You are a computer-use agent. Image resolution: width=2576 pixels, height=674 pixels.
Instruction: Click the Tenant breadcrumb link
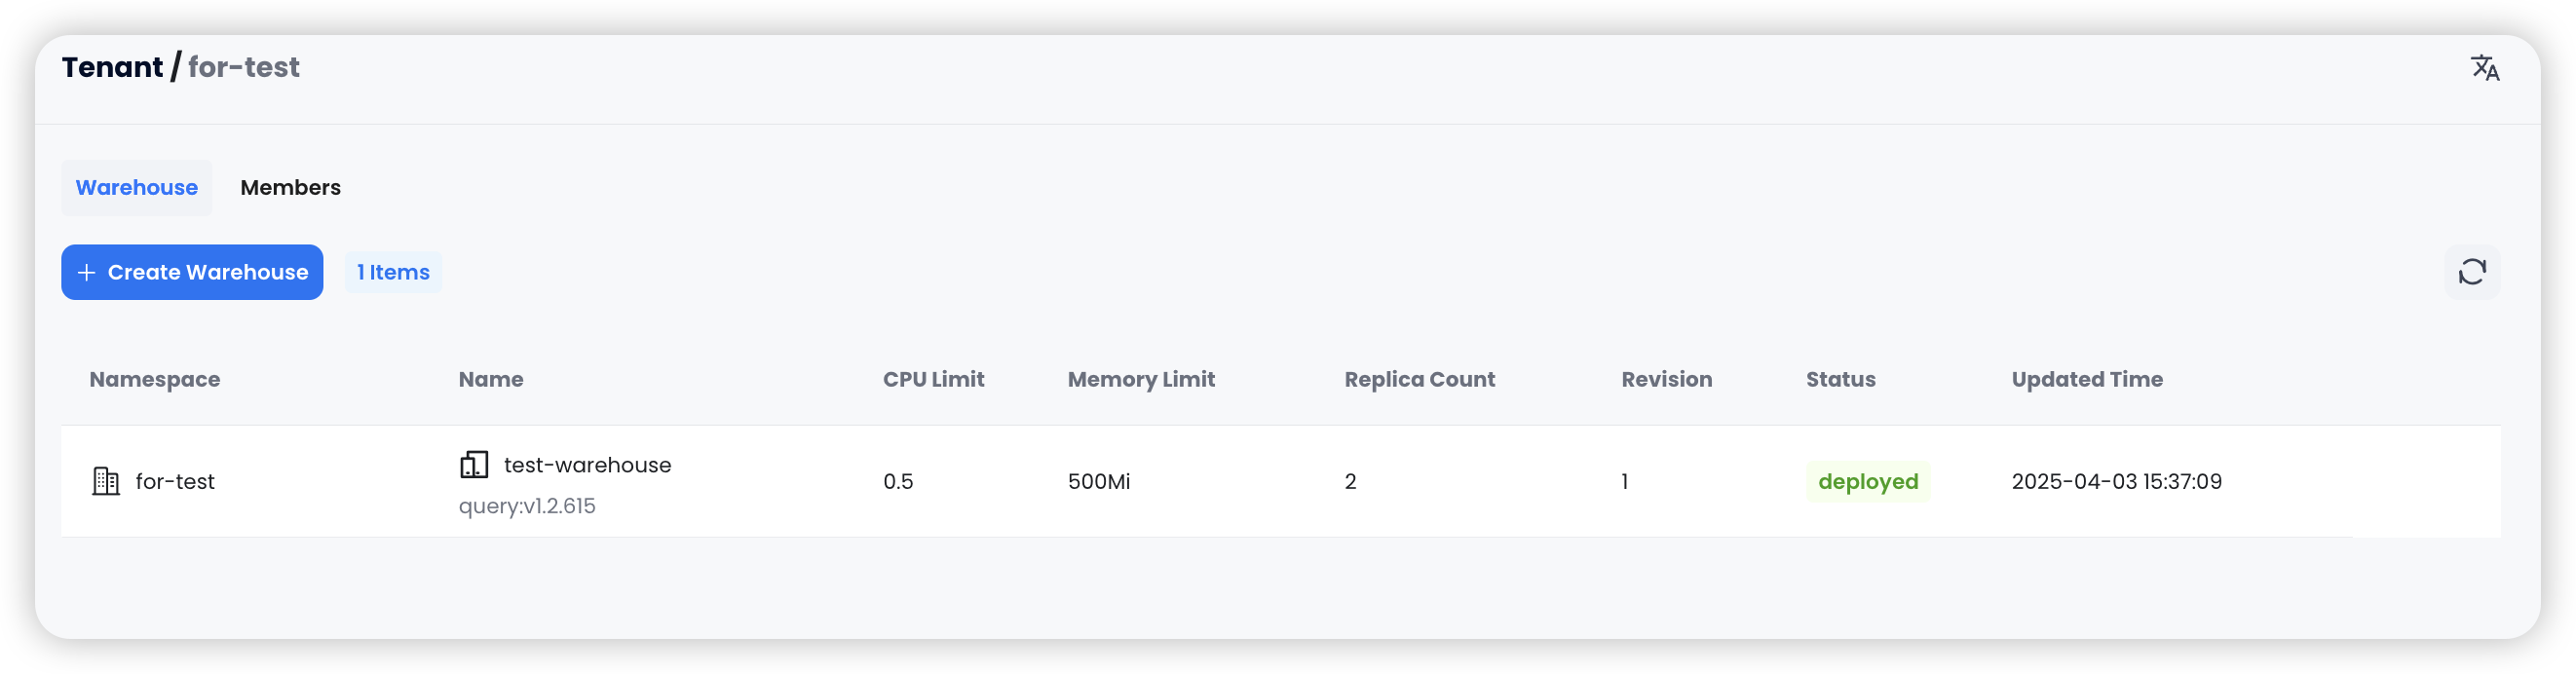click(x=112, y=67)
